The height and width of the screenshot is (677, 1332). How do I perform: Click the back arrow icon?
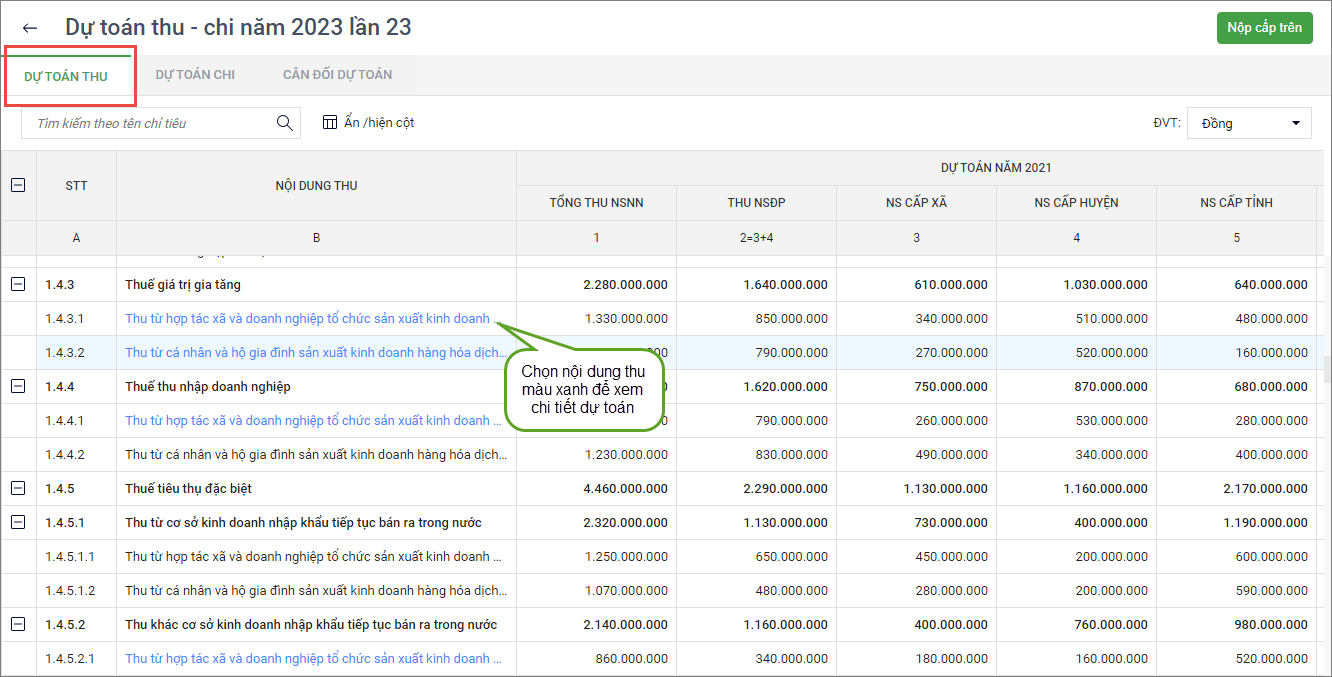[x=30, y=28]
